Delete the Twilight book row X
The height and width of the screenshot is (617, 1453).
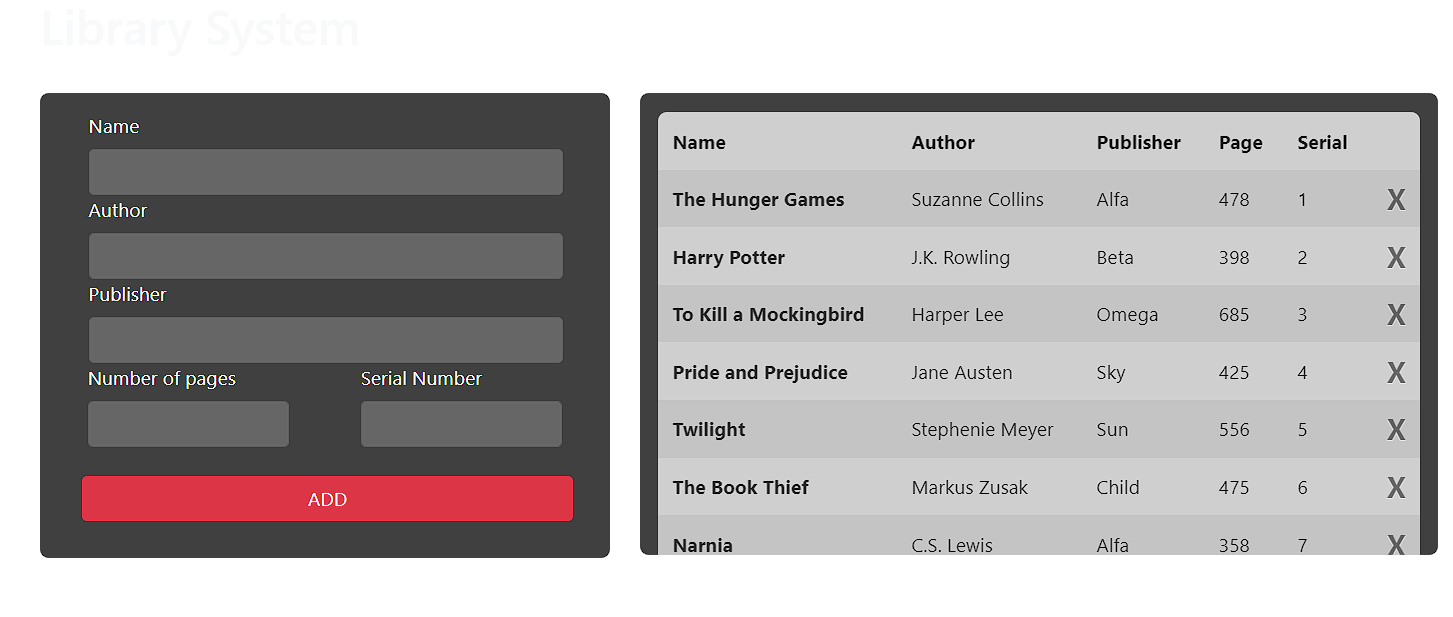coord(1396,430)
